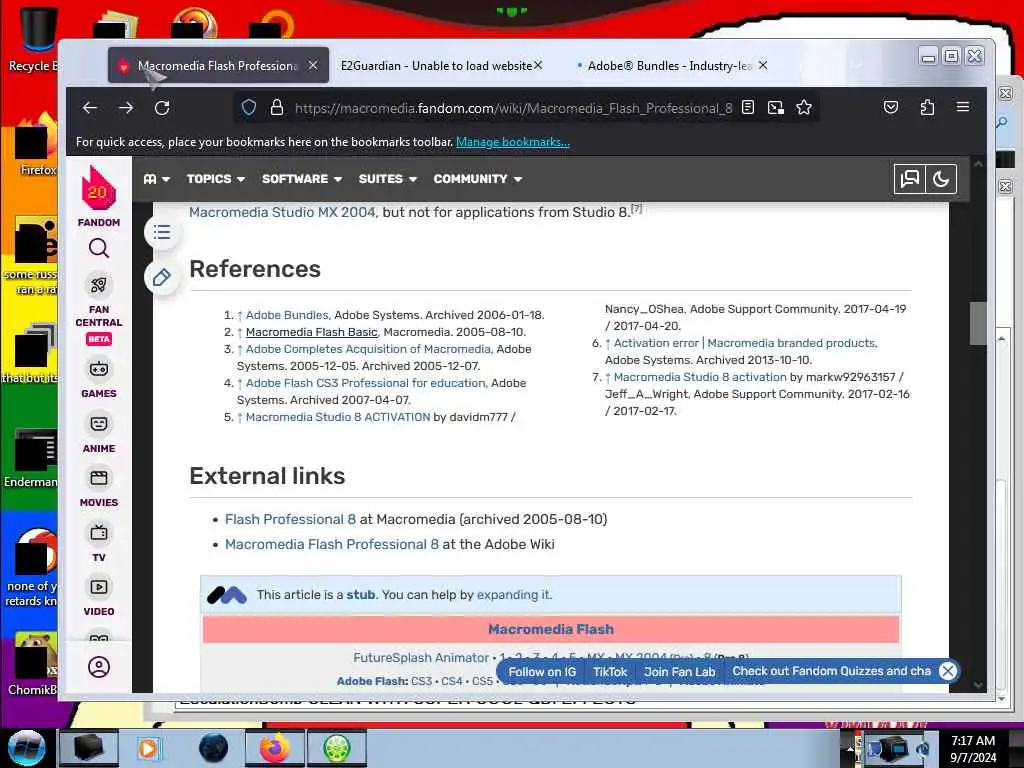
Task: Open wiki discussions chat icon
Action: pos(909,179)
